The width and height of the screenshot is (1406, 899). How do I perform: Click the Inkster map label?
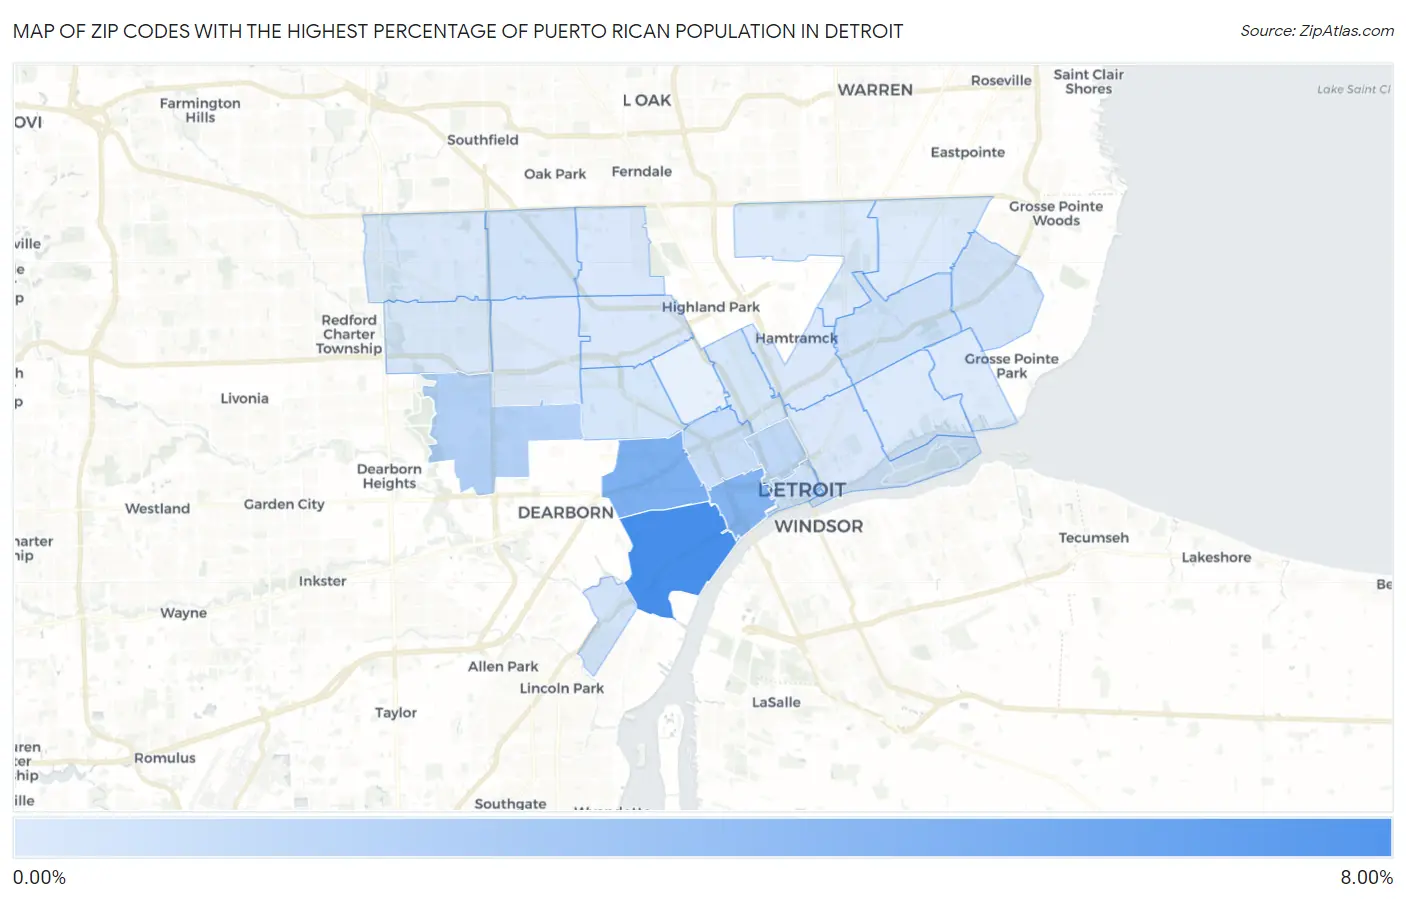[x=322, y=581]
